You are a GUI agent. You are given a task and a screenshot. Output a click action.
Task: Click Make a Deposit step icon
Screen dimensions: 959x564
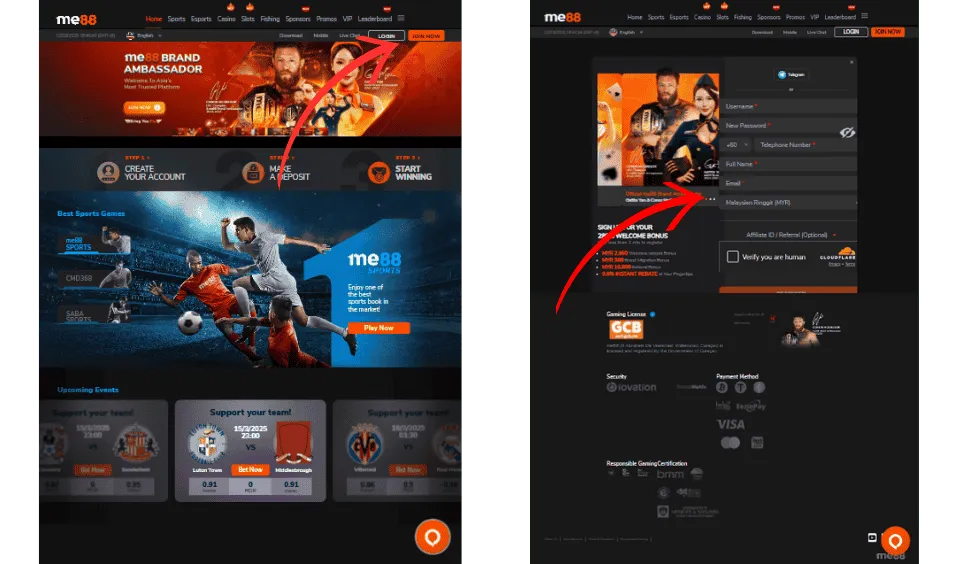click(x=253, y=173)
